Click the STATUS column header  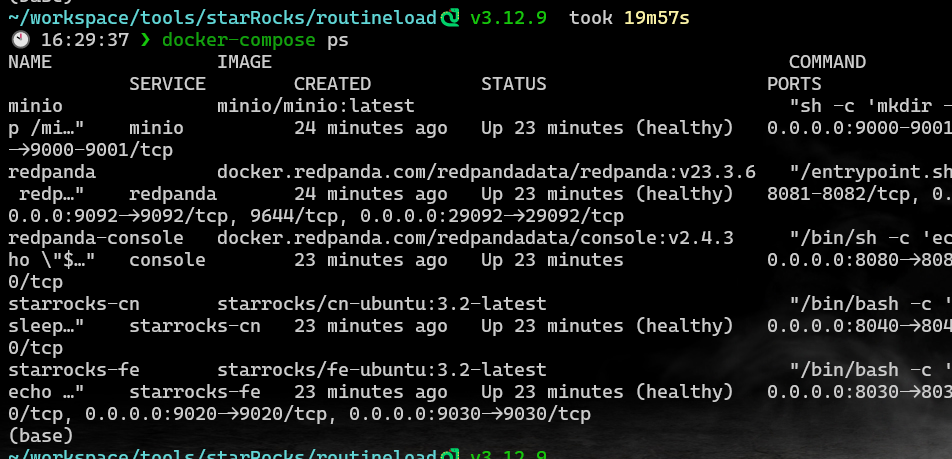[x=514, y=84]
